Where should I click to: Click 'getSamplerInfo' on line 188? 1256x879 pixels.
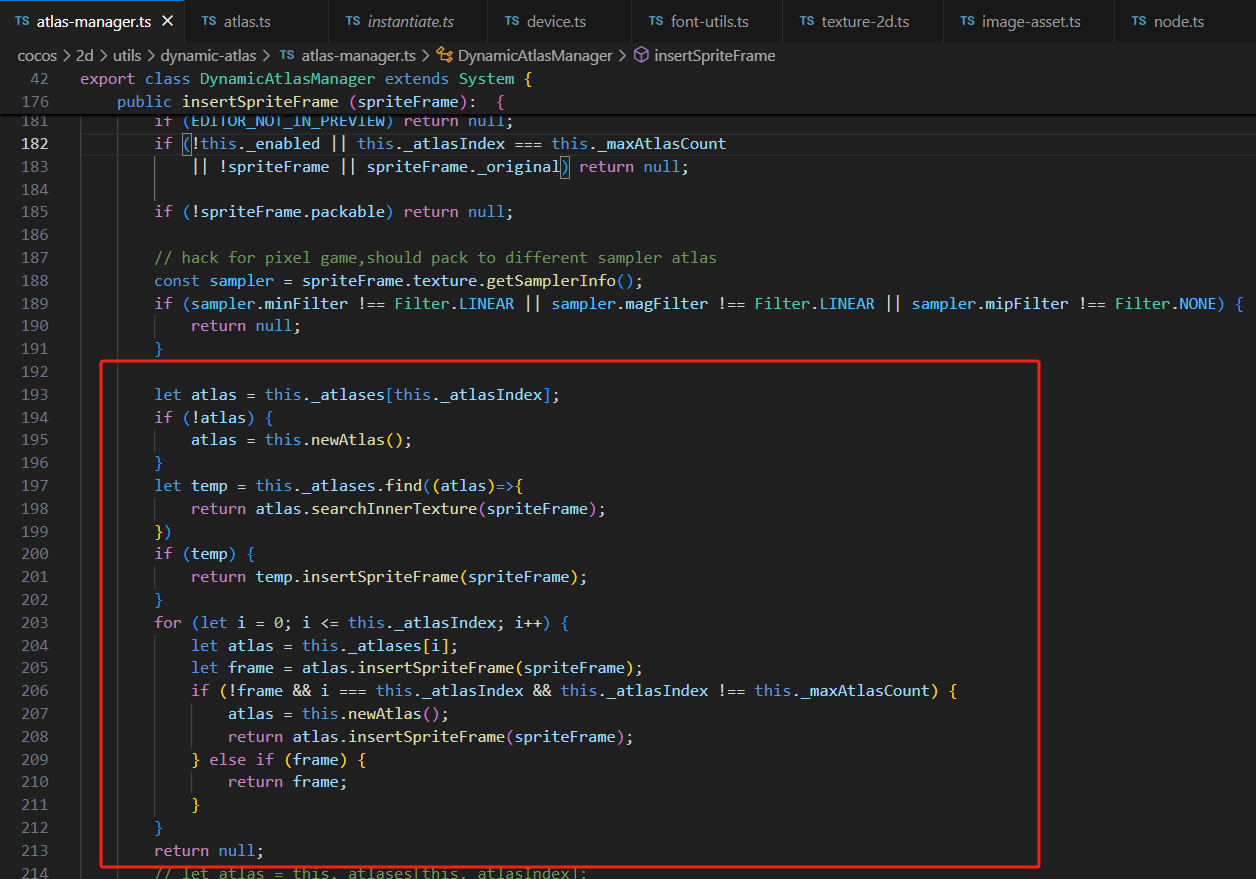[551, 281]
